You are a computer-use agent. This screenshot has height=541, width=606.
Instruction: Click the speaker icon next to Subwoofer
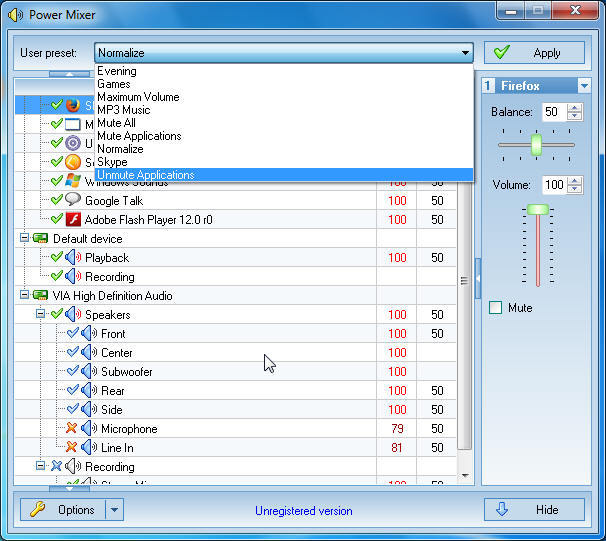tap(89, 372)
